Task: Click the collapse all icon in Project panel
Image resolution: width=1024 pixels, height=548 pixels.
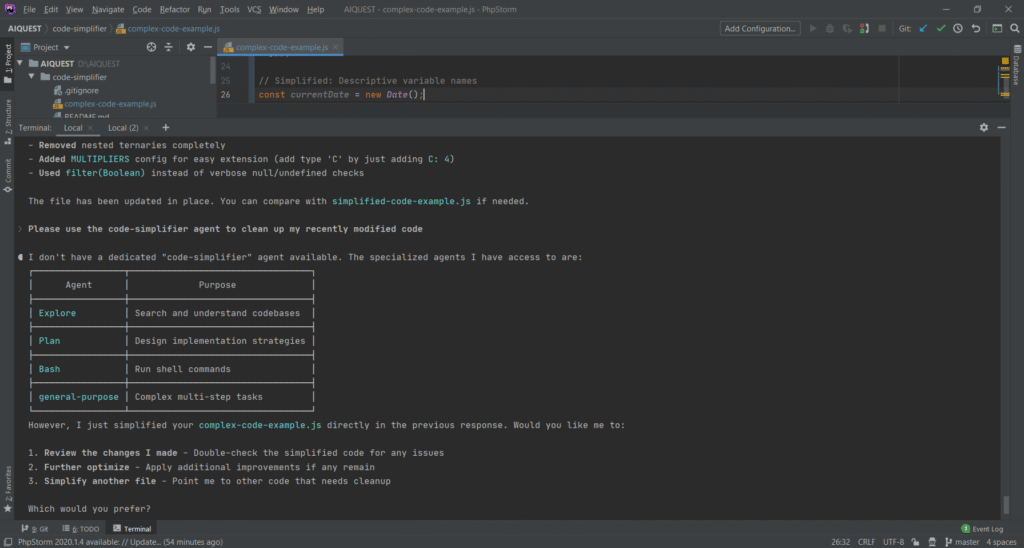Action: [x=169, y=47]
